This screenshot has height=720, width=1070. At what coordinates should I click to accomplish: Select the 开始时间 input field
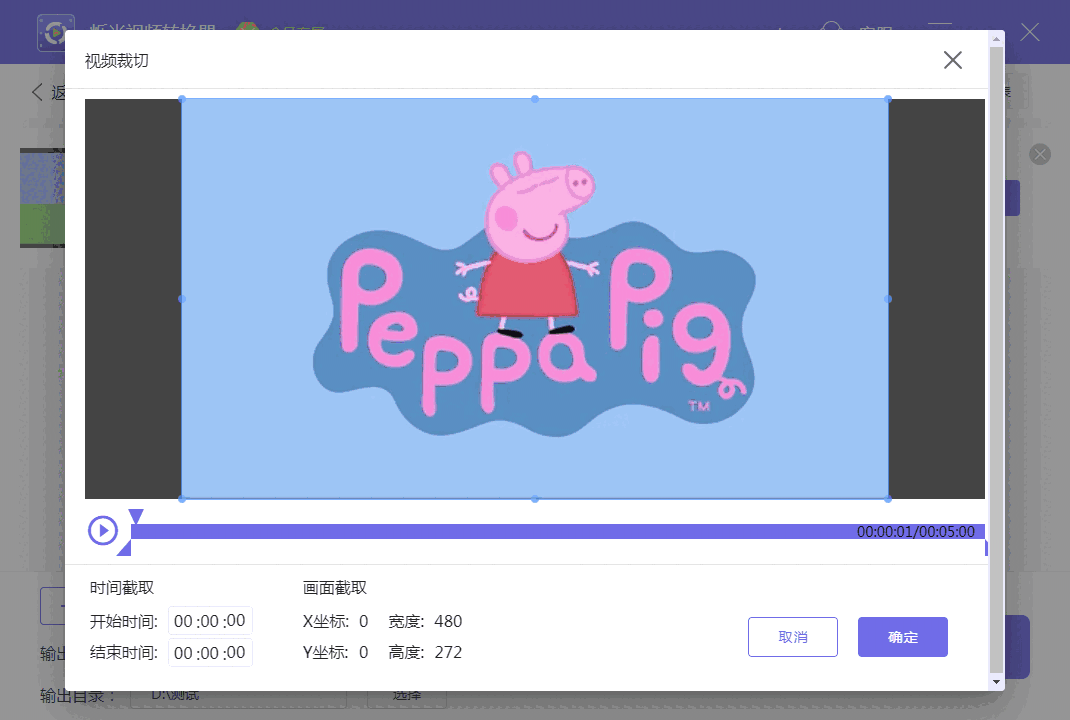point(210,621)
